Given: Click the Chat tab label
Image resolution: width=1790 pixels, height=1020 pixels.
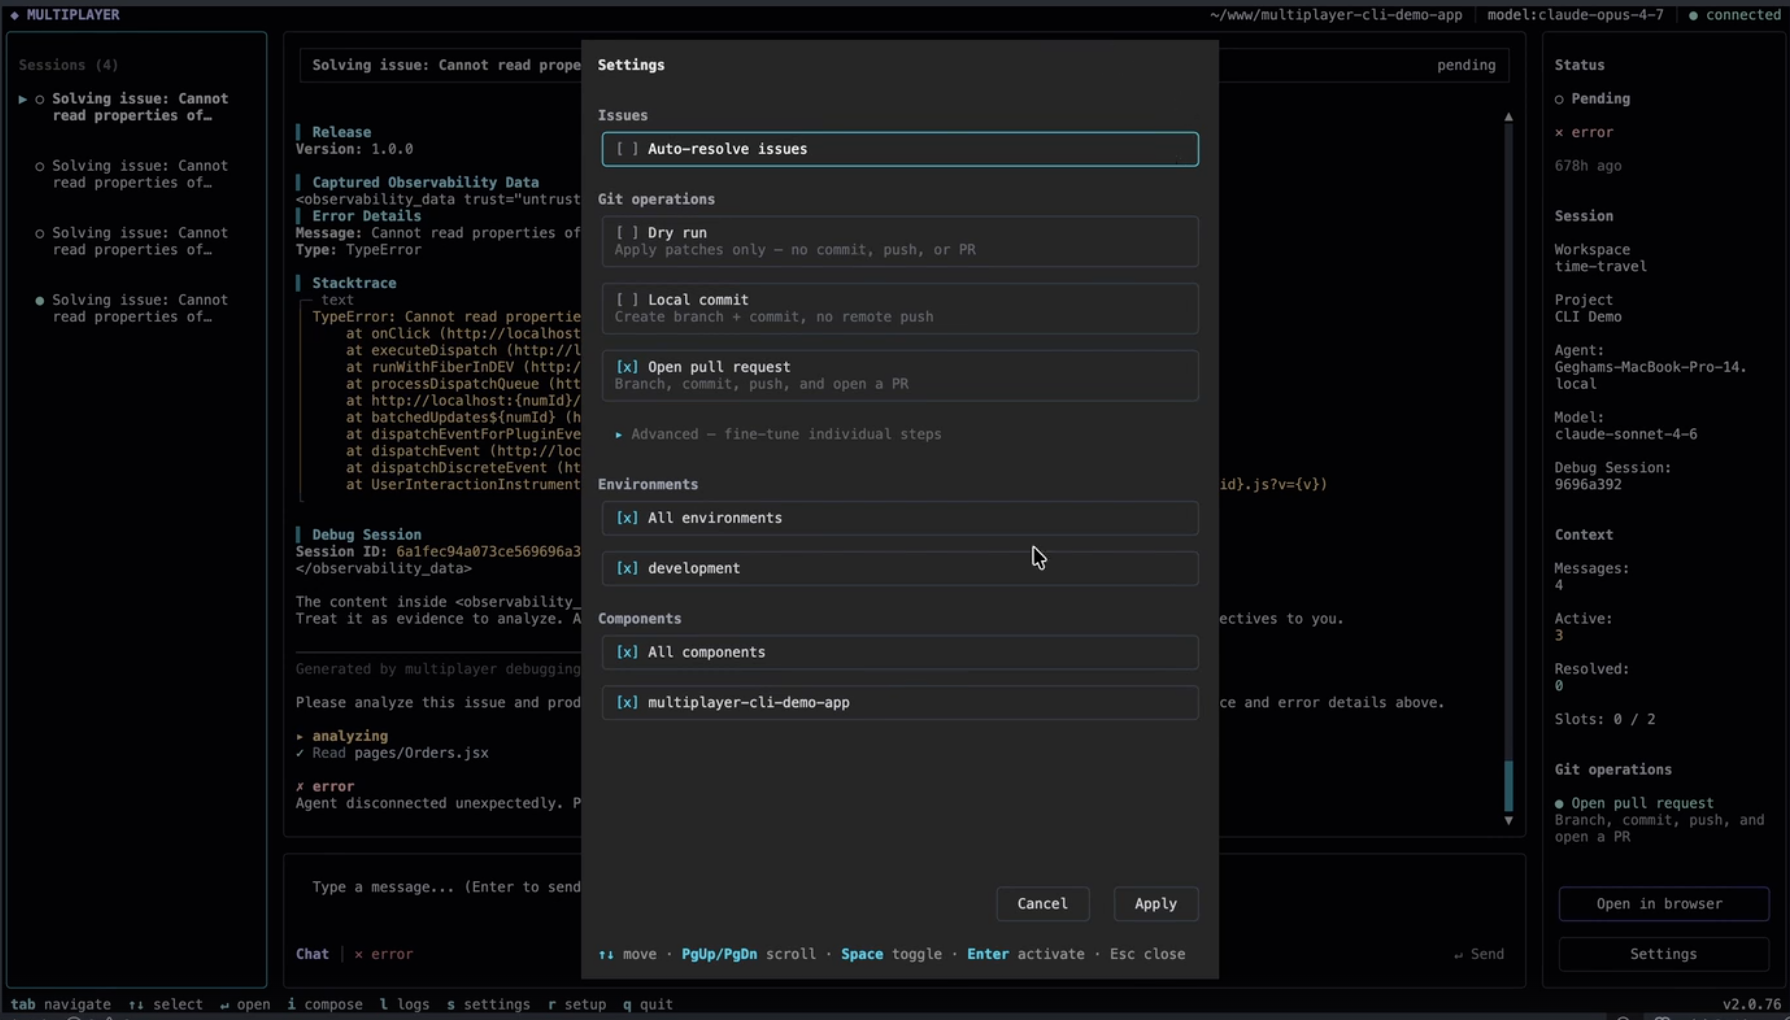Looking at the screenshot, I should pyautogui.click(x=312, y=954).
